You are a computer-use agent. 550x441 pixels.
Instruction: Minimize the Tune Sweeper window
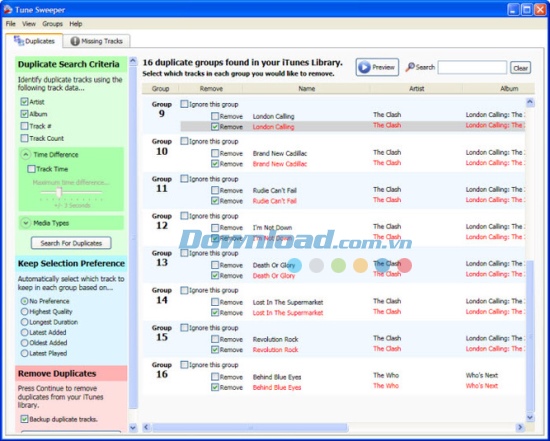tap(513, 9)
